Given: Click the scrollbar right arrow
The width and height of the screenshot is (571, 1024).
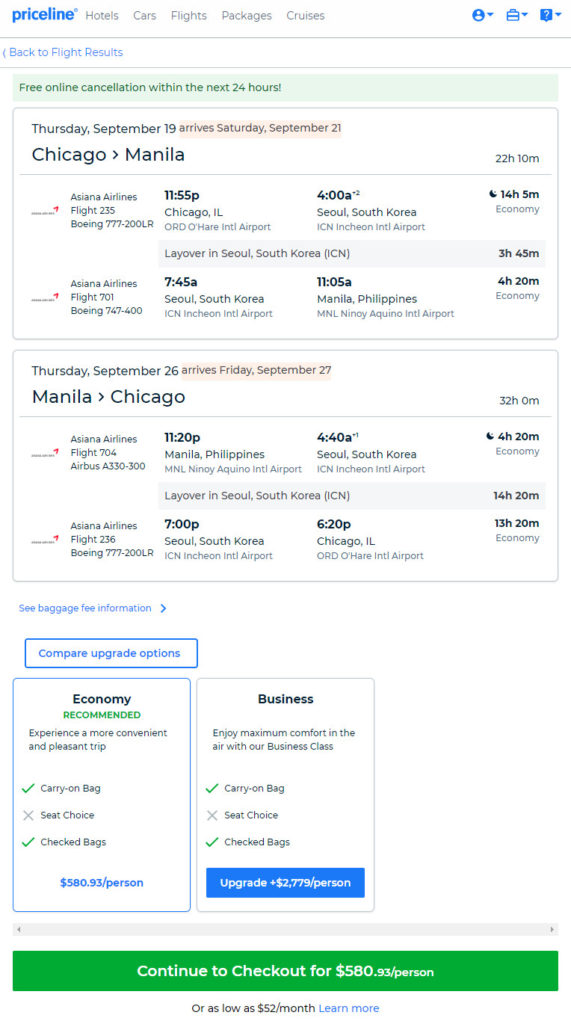Looking at the screenshot, I should [552, 929].
